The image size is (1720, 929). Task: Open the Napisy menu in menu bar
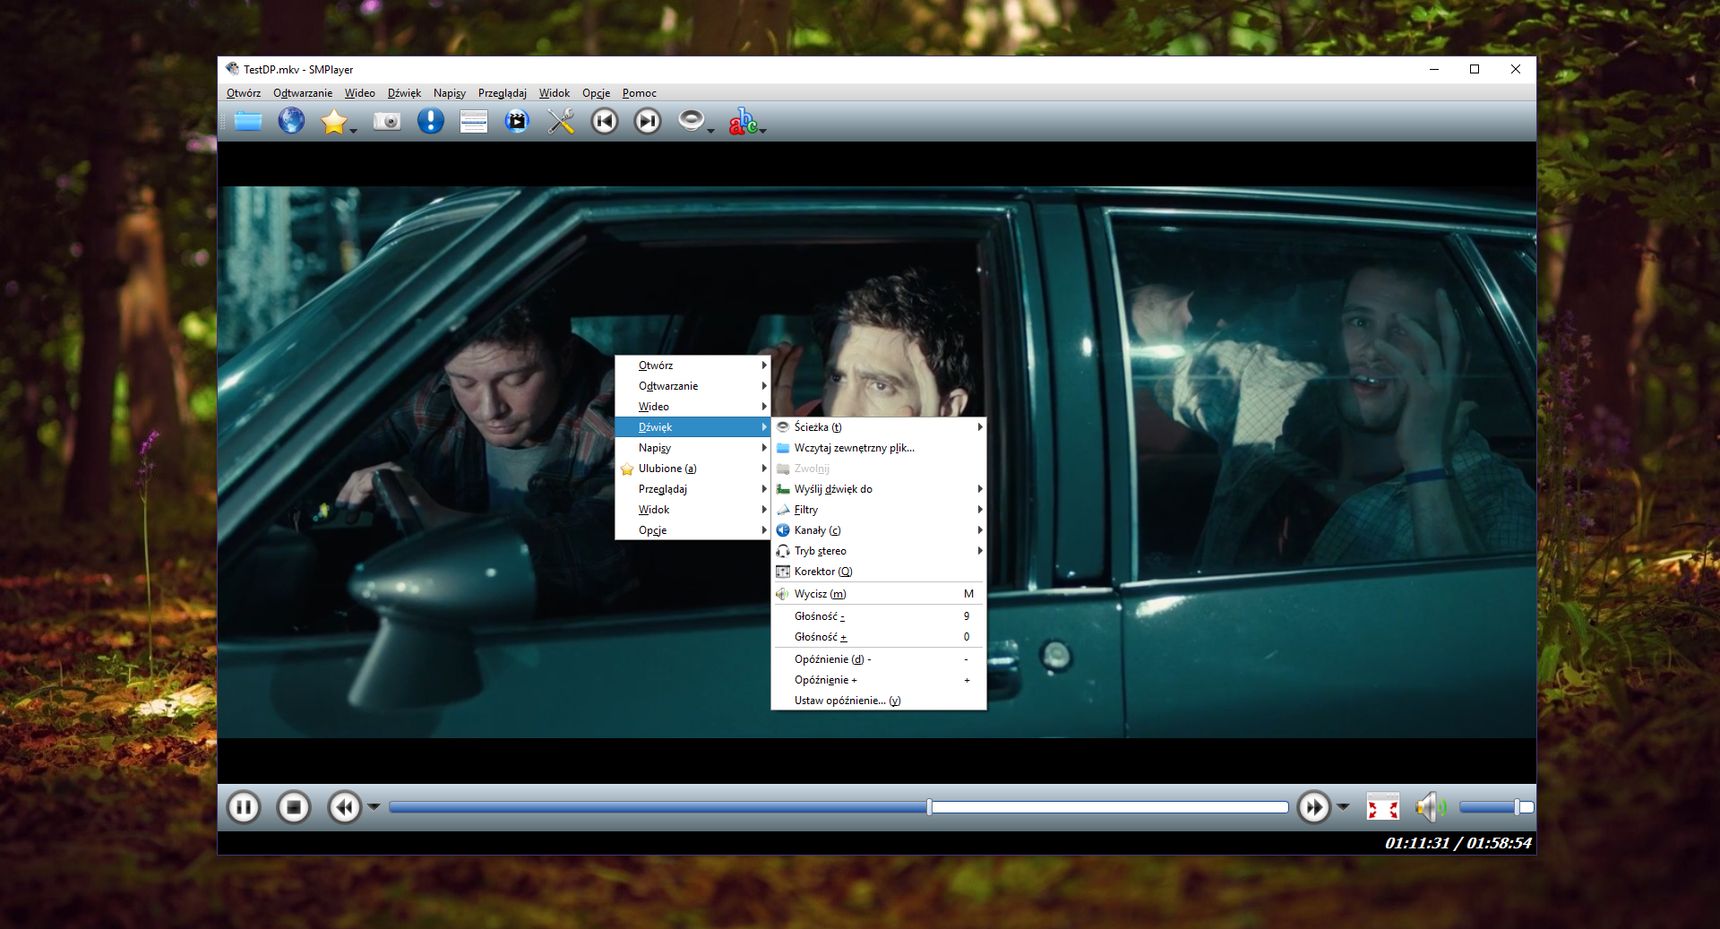pos(449,93)
